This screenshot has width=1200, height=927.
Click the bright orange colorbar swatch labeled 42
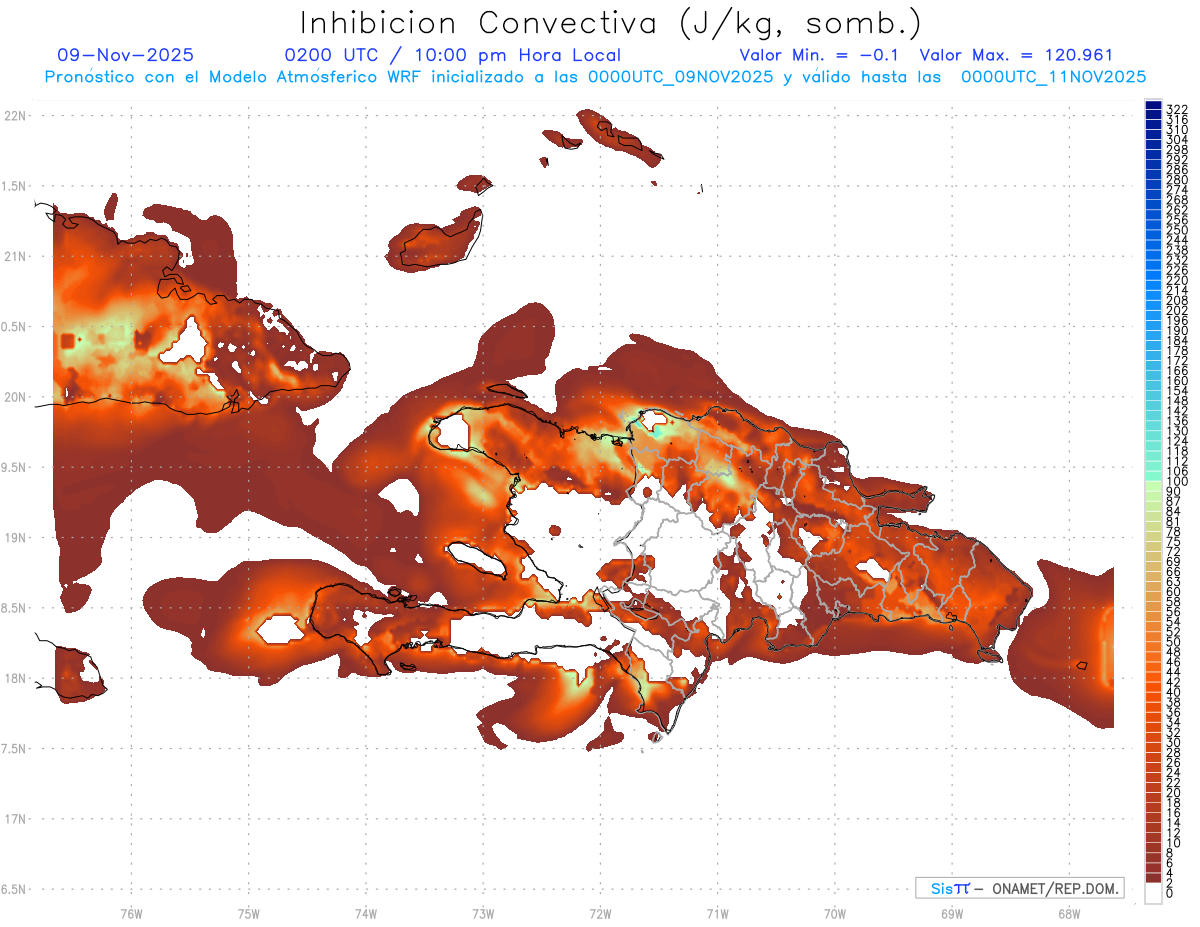1153,677
